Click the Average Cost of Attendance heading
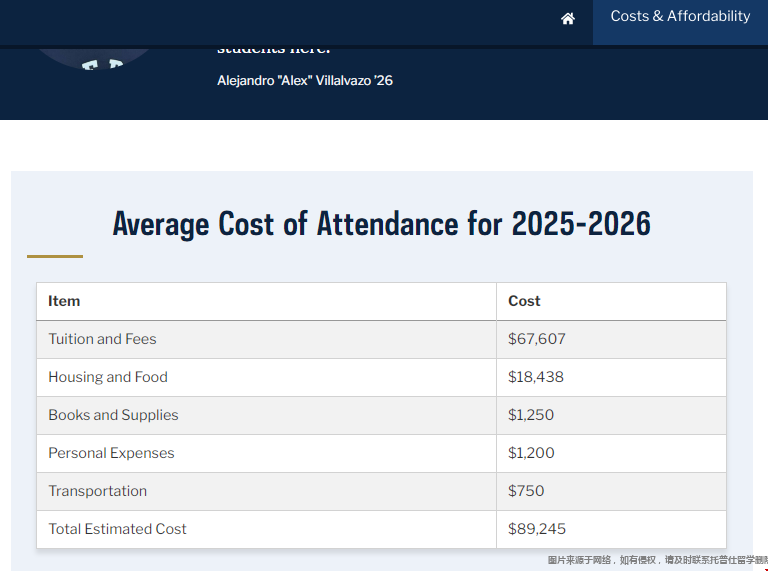 pyautogui.click(x=381, y=223)
